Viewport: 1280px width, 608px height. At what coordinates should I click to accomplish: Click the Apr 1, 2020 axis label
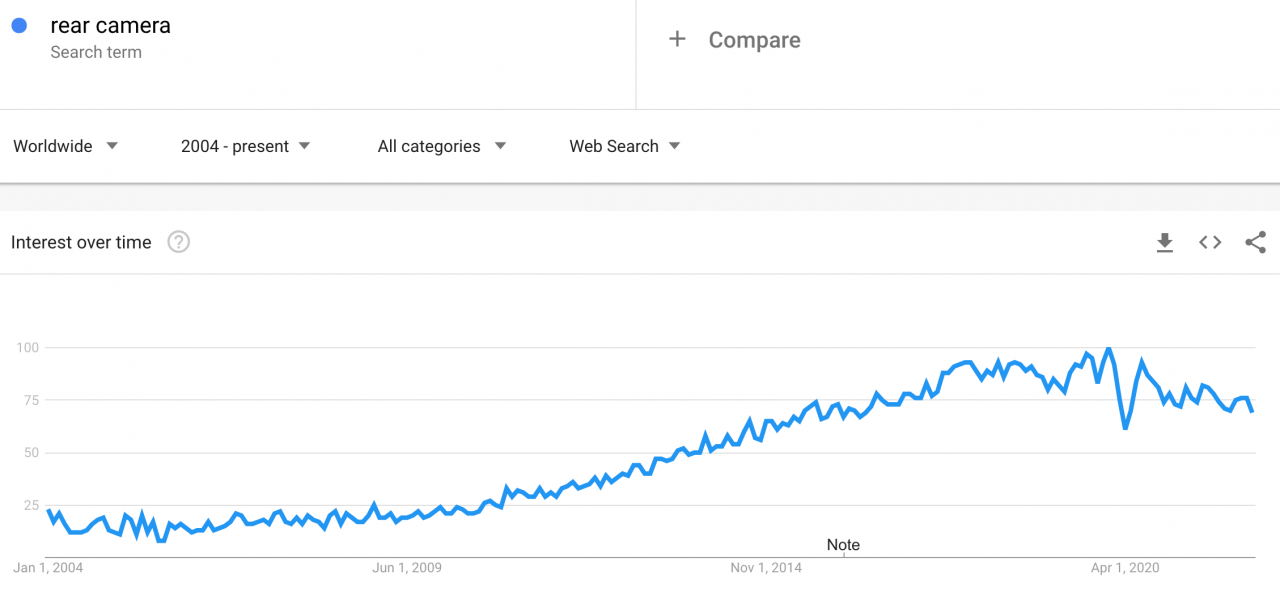tap(1125, 568)
